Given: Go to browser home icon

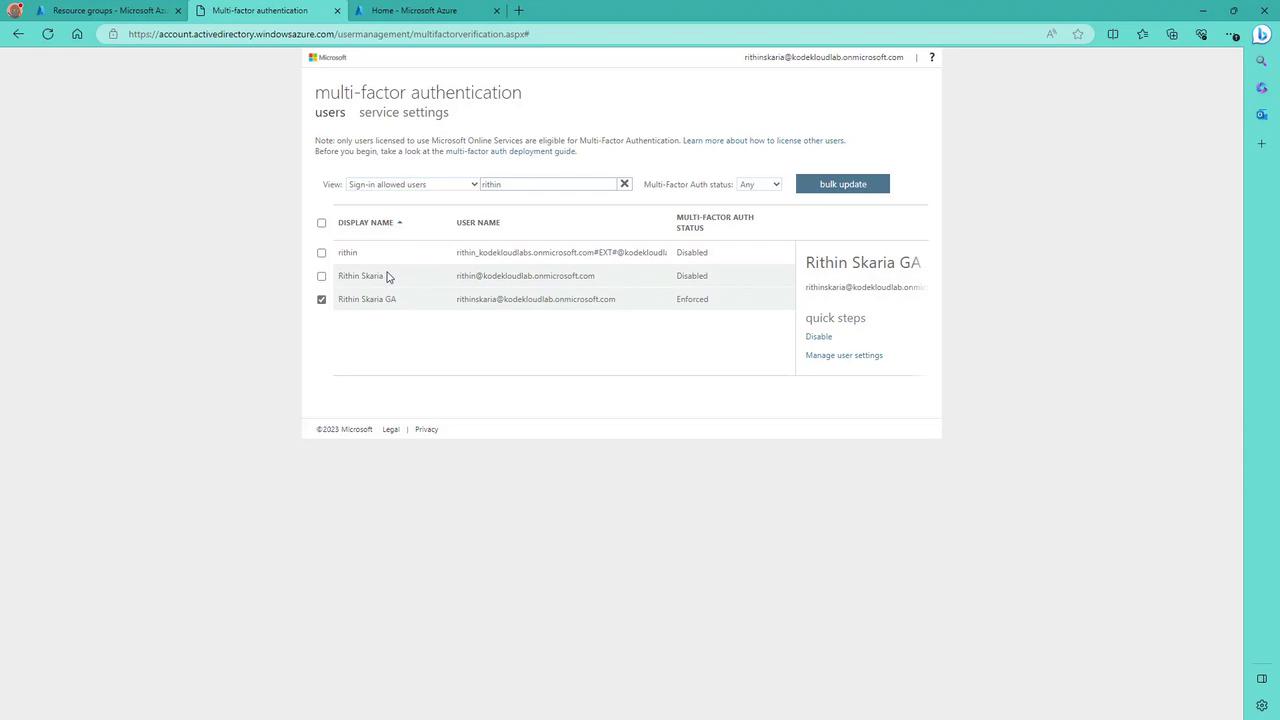Looking at the screenshot, I should (77, 34).
